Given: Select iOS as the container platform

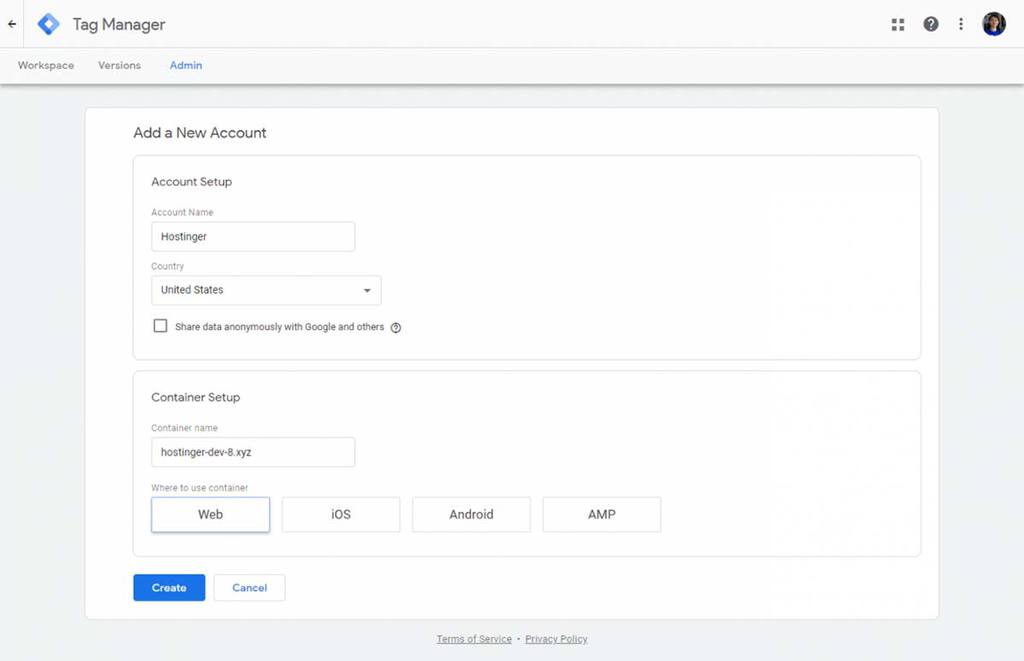Looking at the screenshot, I should click(x=340, y=514).
